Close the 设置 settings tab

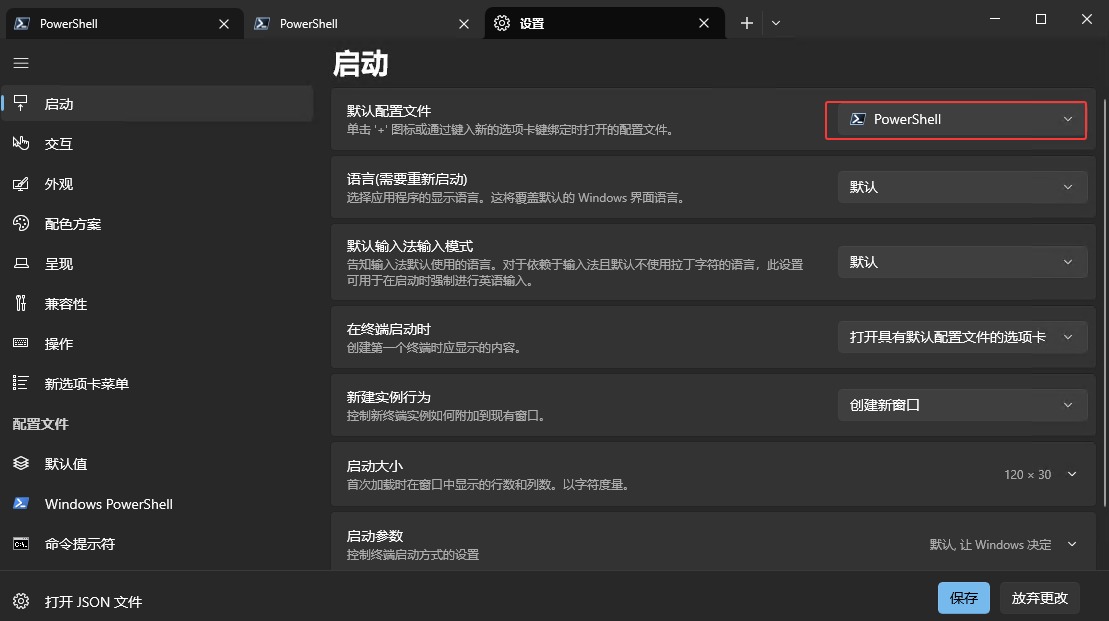click(705, 24)
